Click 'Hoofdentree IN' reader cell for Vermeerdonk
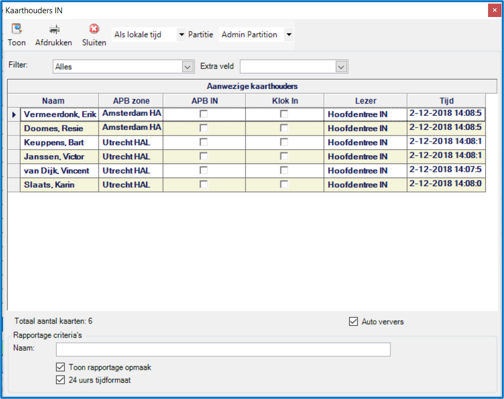Viewport: 504px width, 399px height. tap(365, 114)
